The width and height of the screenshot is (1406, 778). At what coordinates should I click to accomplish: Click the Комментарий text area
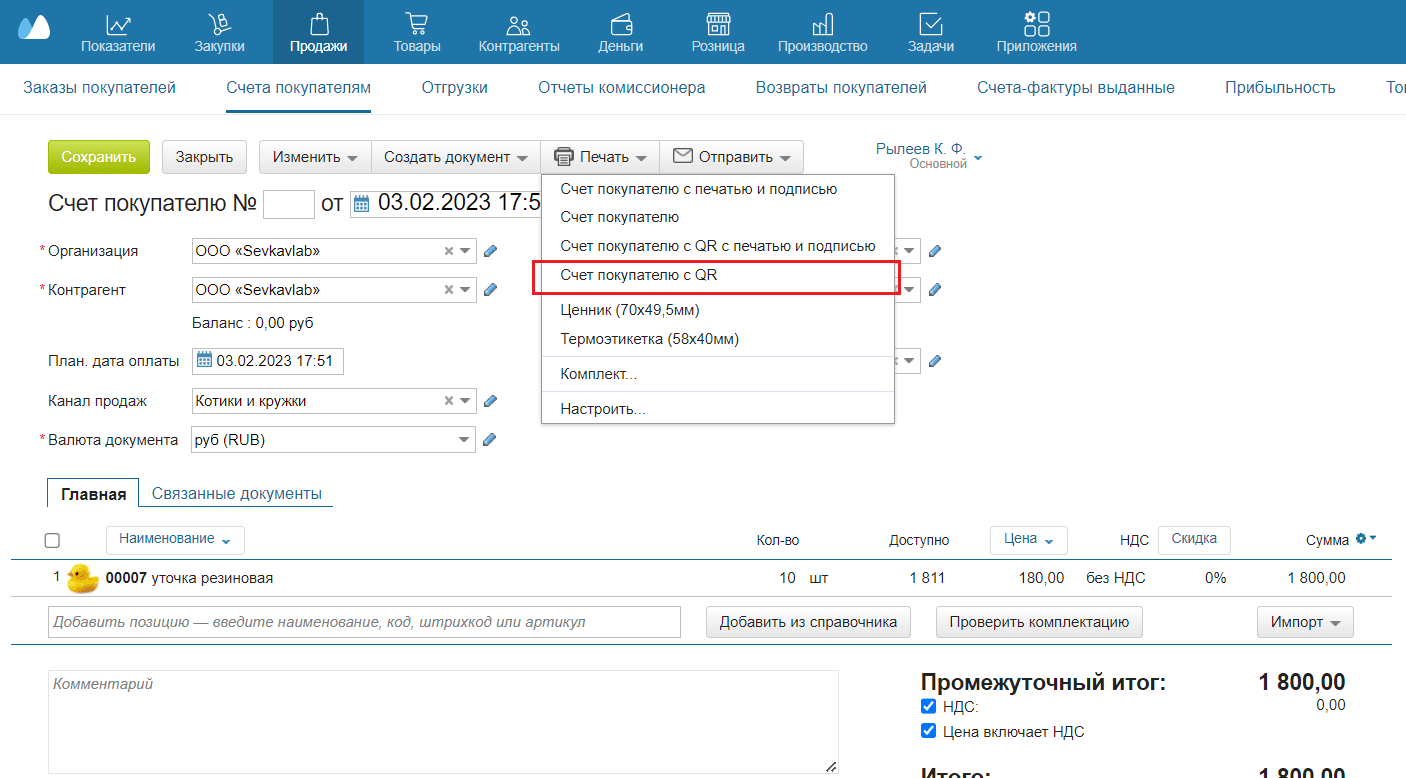(x=442, y=722)
